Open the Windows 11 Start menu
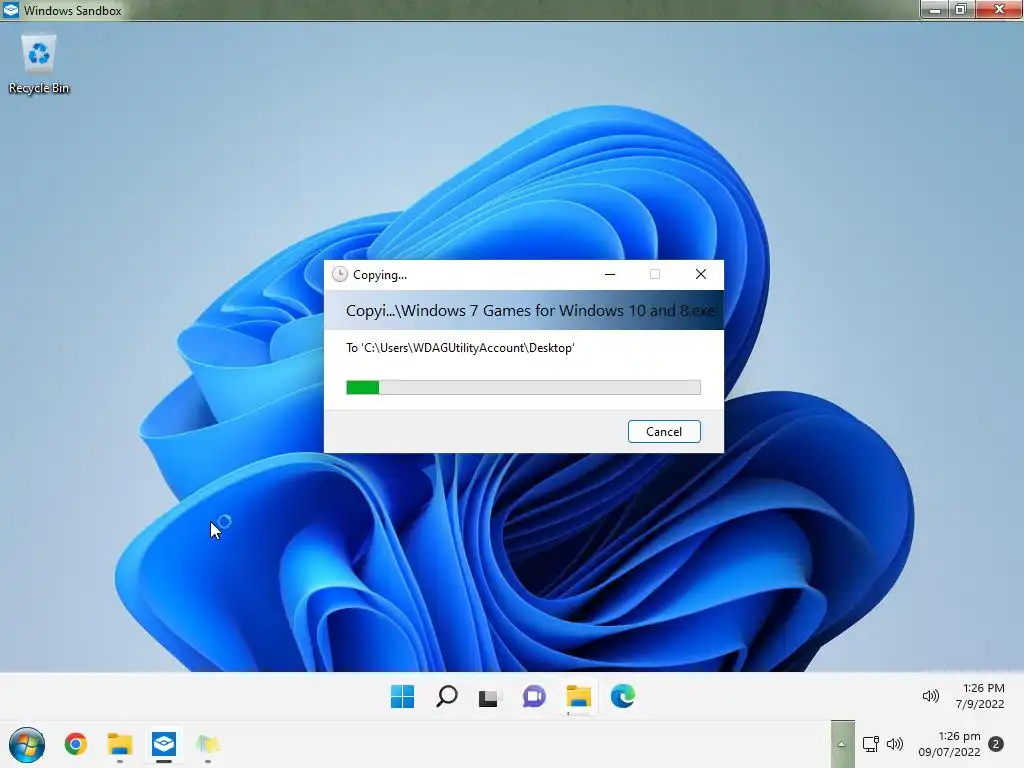This screenshot has width=1024, height=768. [x=402, y=696]
